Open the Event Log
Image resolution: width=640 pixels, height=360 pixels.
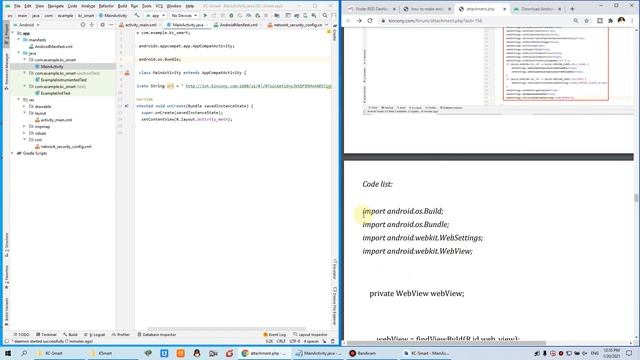point(274,335)
